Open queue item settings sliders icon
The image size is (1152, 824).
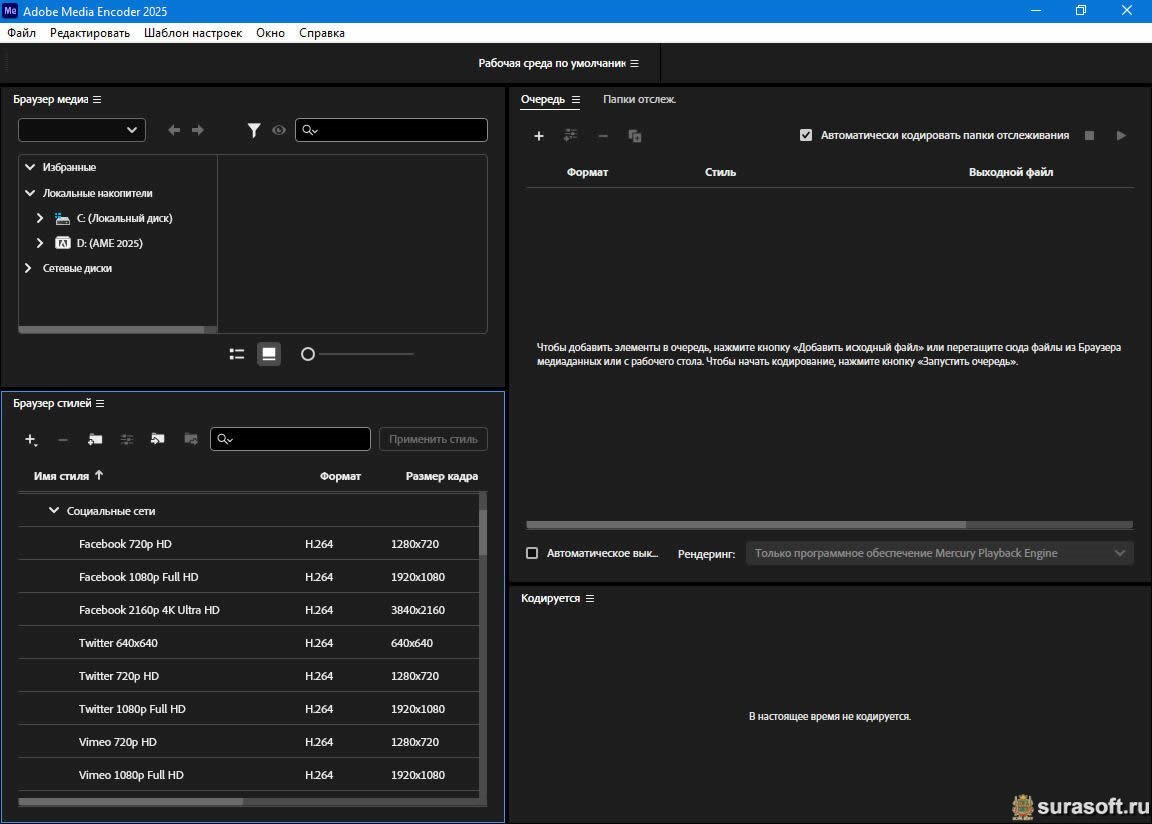coord(570,135)
